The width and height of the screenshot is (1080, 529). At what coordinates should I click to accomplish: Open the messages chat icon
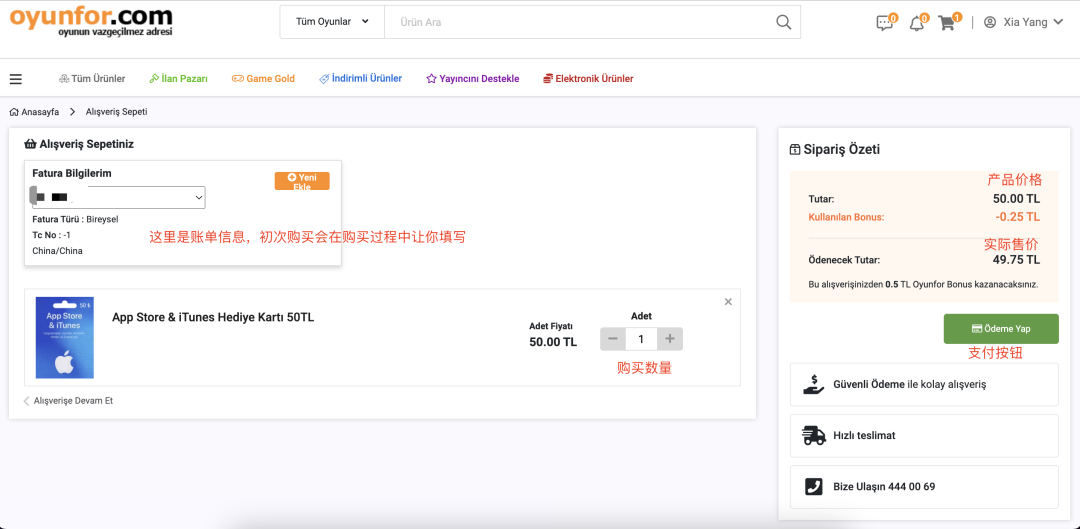(884, 23)
